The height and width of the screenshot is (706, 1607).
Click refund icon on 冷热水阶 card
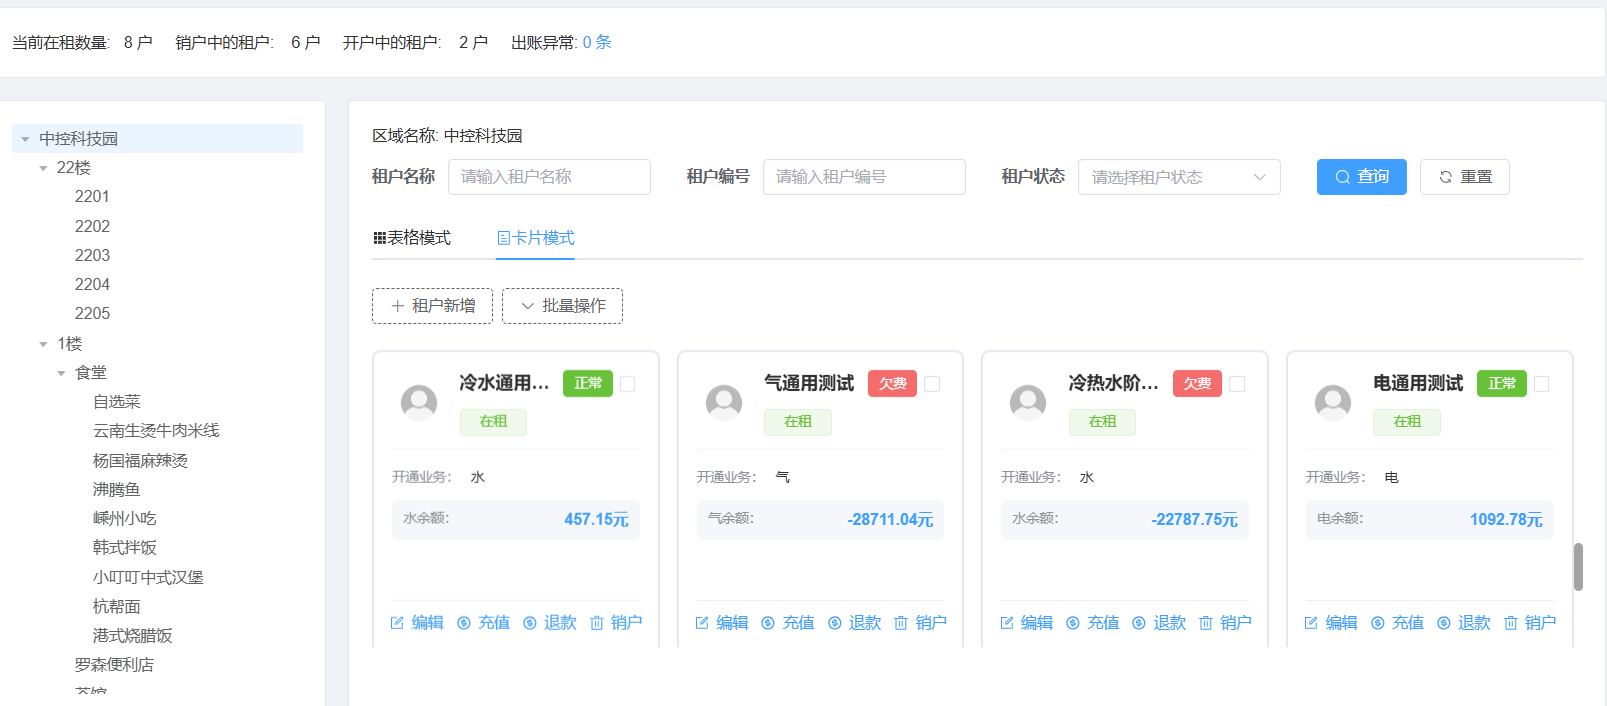(x=1139, y=623)
